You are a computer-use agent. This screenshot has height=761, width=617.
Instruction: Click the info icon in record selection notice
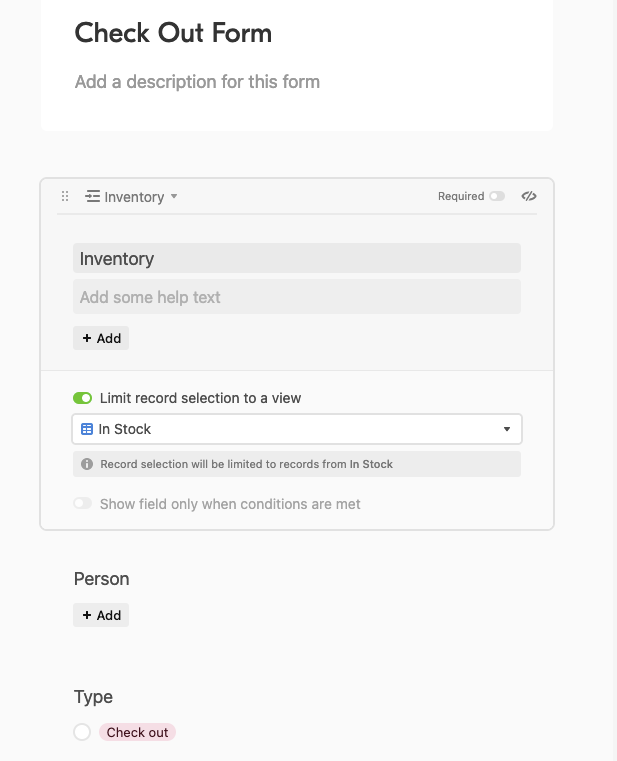click(x=87, y=464)
